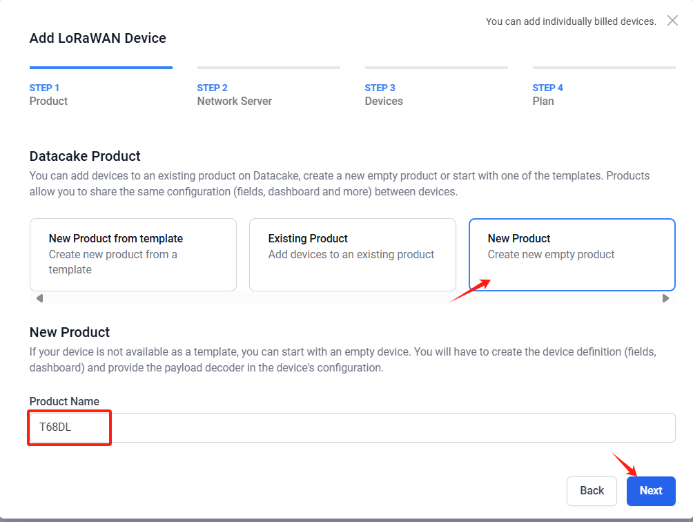Viewport: 693px width, 522px height.
Task: Click the right scroll arrow below the product cards
Action: point(666,298)
